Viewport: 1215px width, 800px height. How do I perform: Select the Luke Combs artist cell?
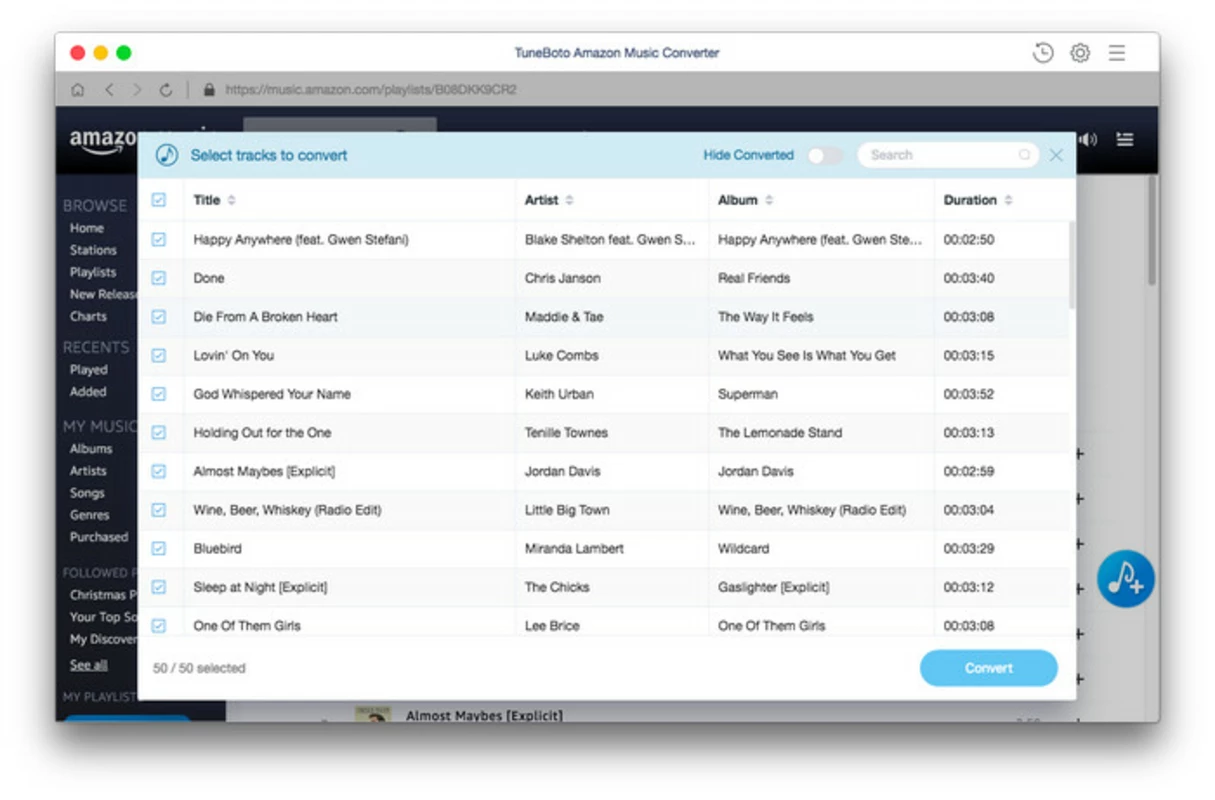(x=562, y=355)
